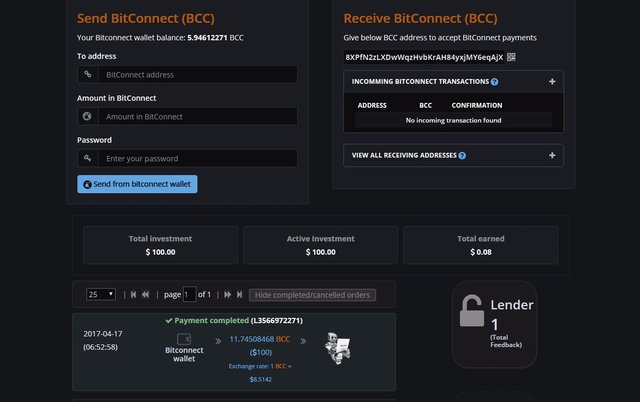Go to next page of orders
The image size is (640, 402).
point(227,294)
